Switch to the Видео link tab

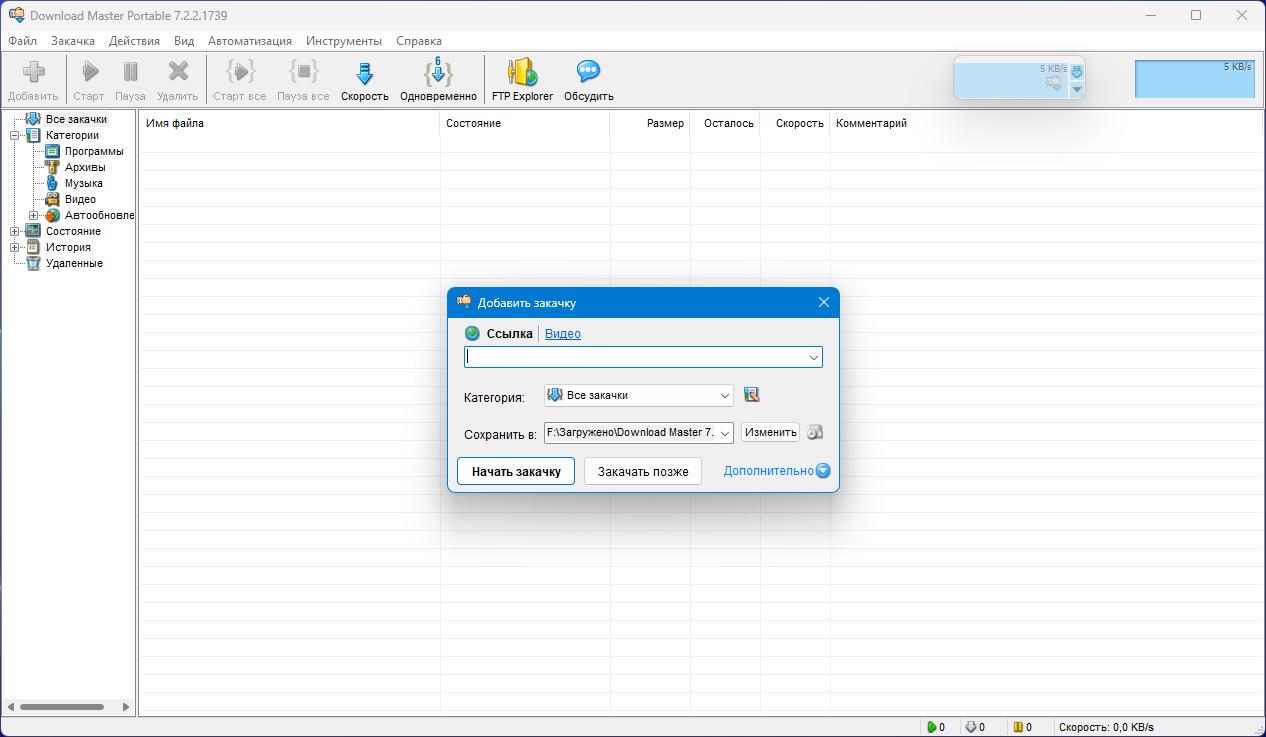click(x=562, y=334)
